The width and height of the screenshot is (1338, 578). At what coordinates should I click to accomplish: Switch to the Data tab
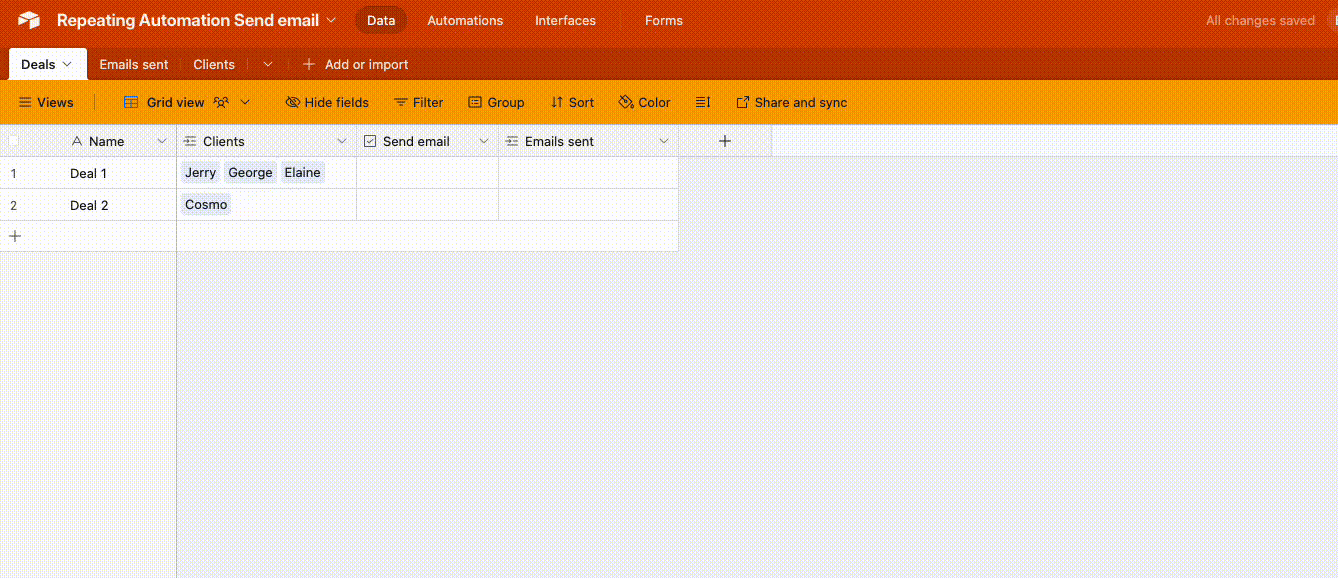[x=381, y=20]
